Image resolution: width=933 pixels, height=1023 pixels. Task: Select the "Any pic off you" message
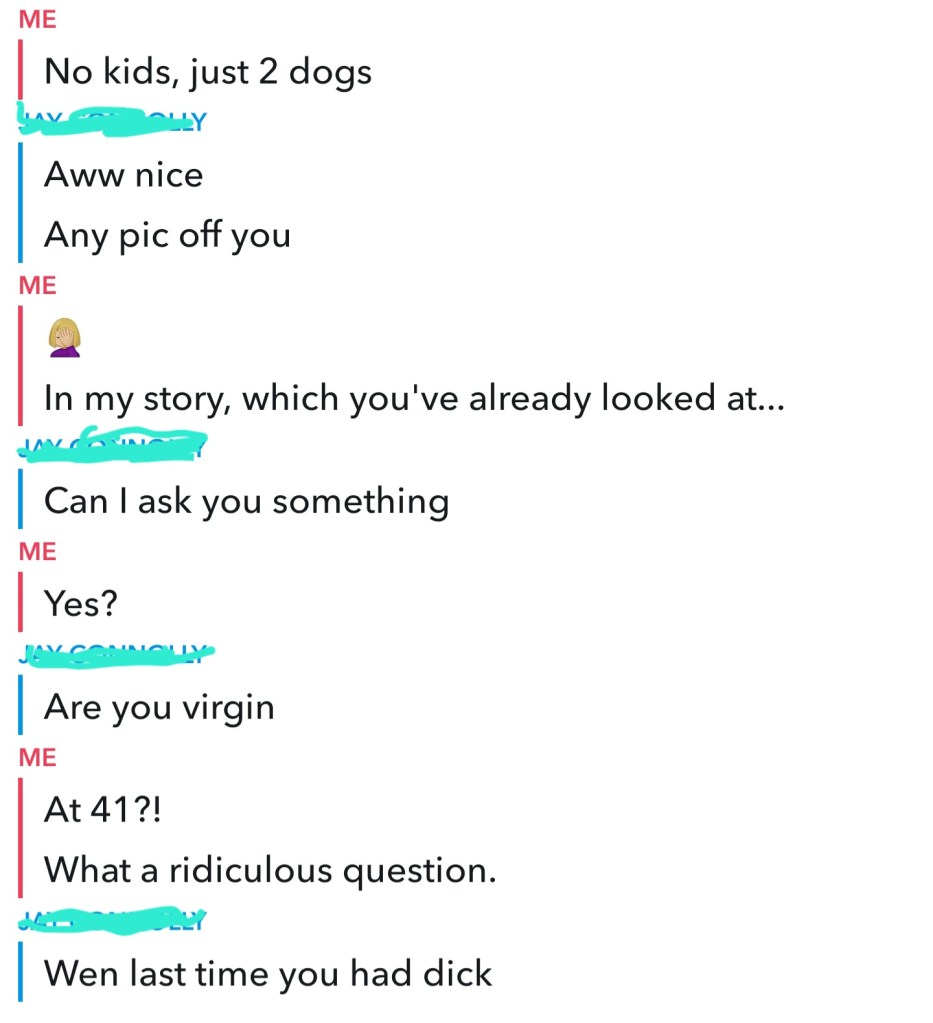click(167, 236)
